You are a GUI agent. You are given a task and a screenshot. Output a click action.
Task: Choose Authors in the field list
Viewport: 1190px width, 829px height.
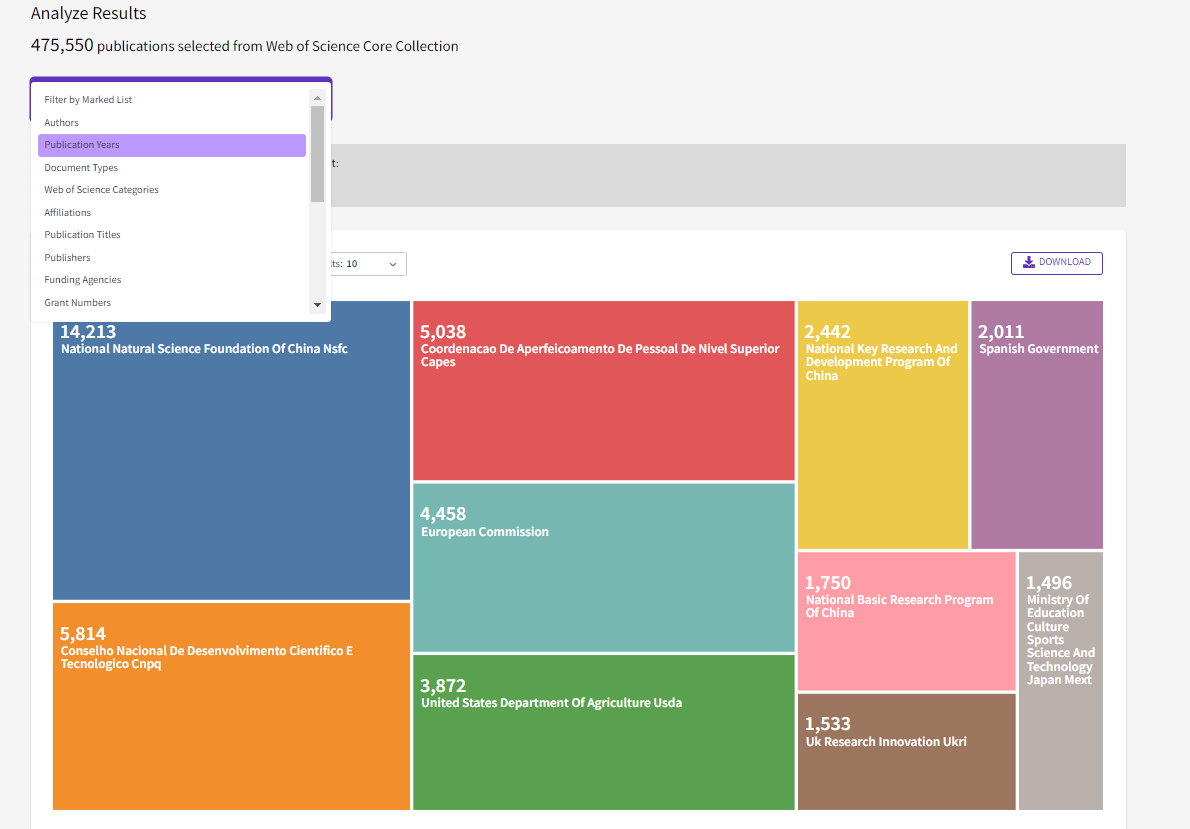[172, 122]
